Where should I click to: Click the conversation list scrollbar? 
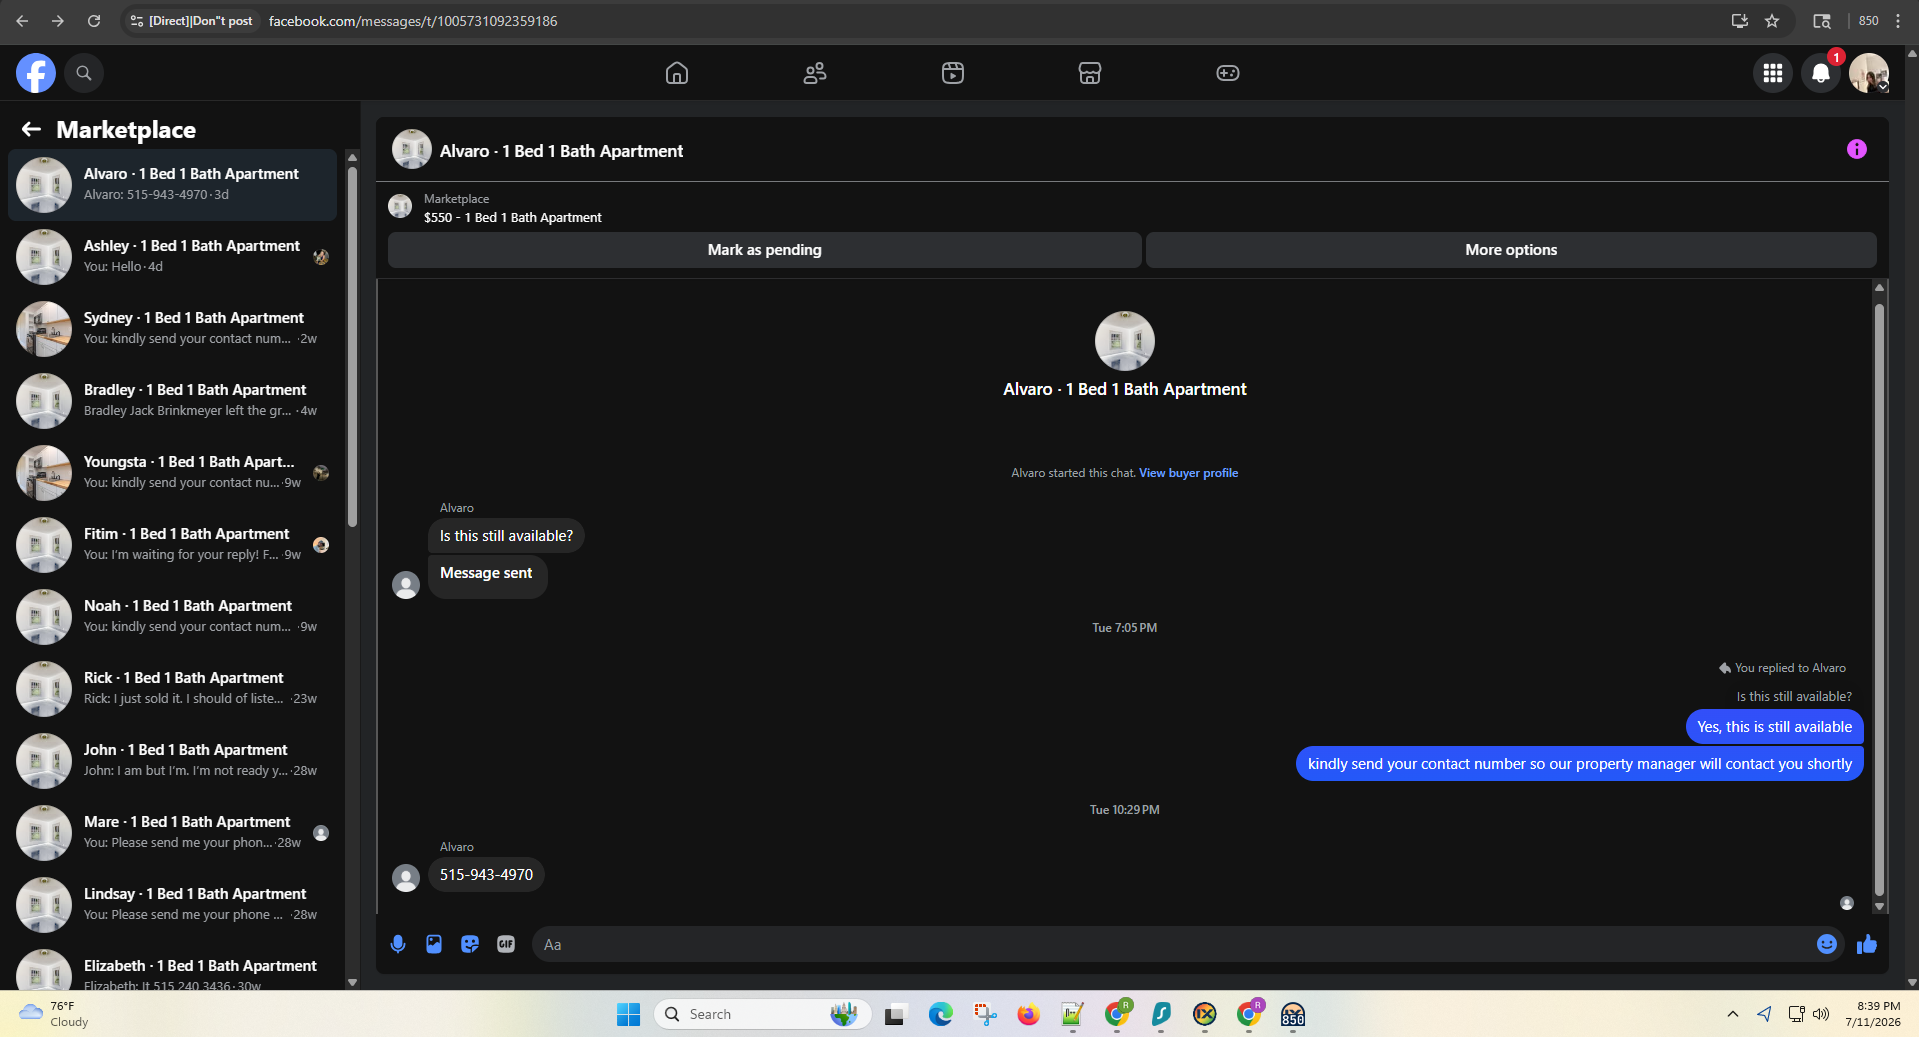point(352,346)
